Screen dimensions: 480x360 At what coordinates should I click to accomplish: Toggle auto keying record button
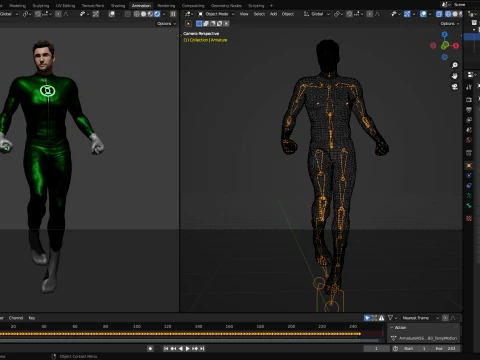point(150,348)
